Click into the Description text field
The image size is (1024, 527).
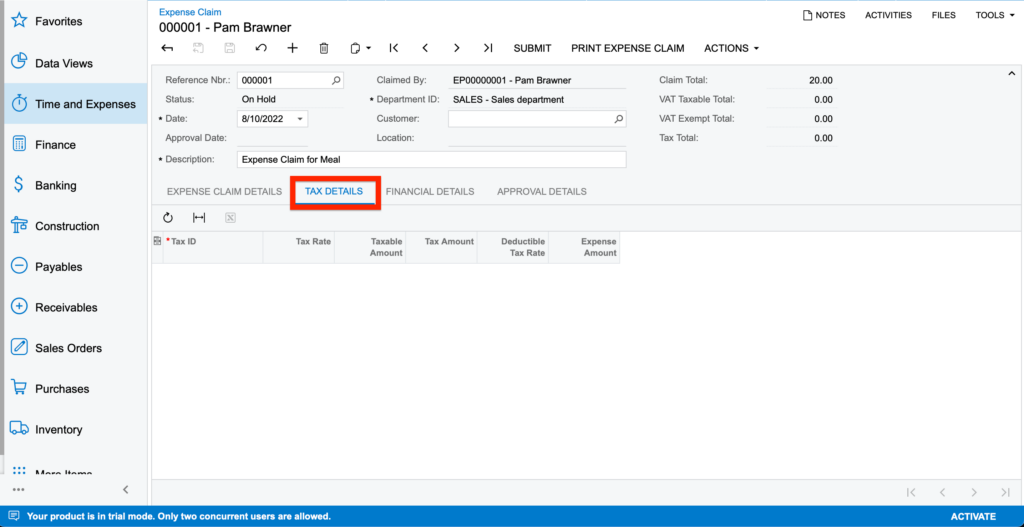tap(431, 159)
